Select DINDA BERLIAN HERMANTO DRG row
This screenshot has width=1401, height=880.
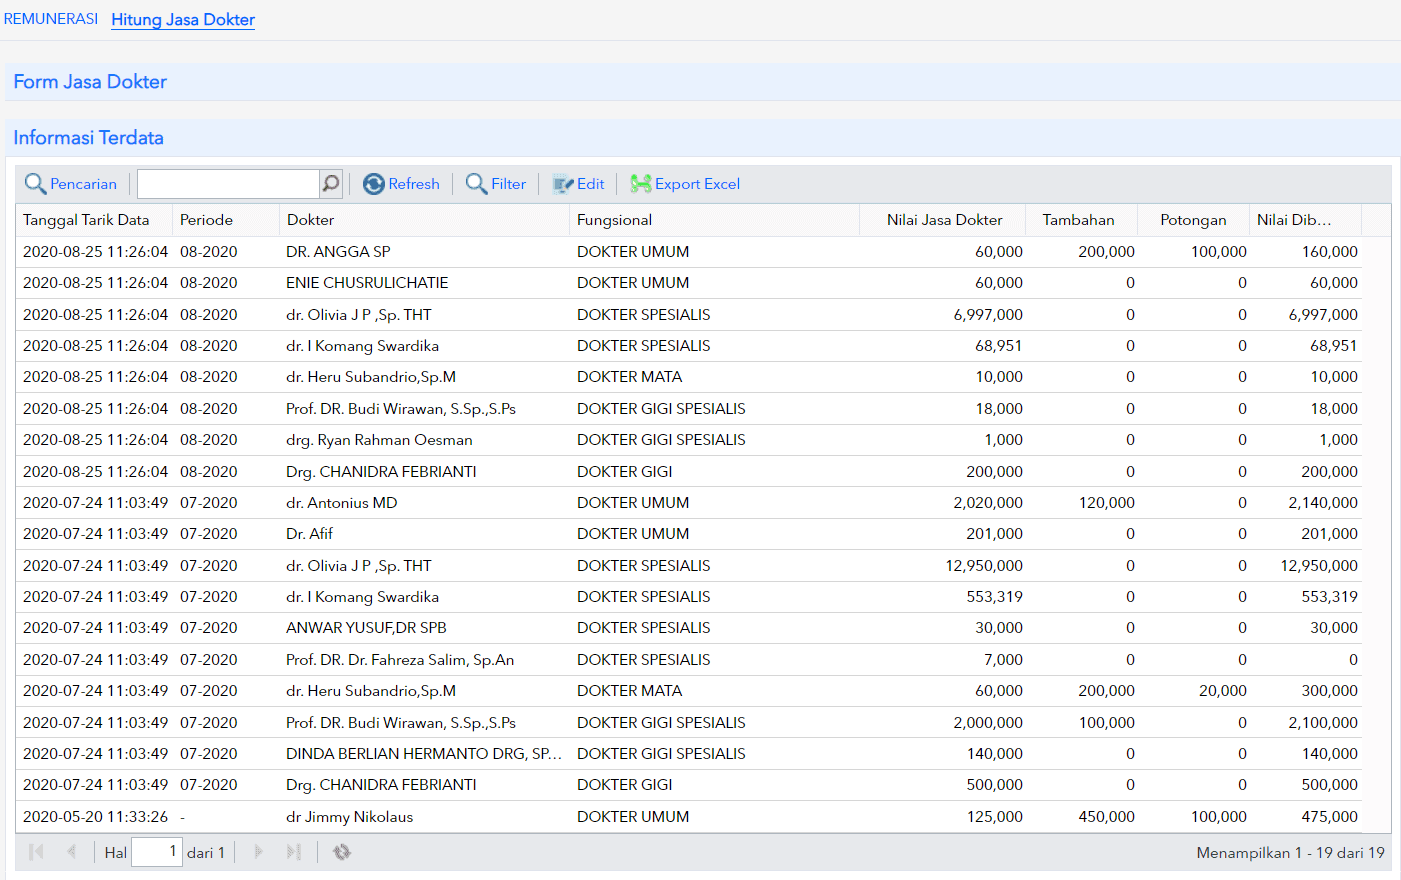tap(689, 754)
